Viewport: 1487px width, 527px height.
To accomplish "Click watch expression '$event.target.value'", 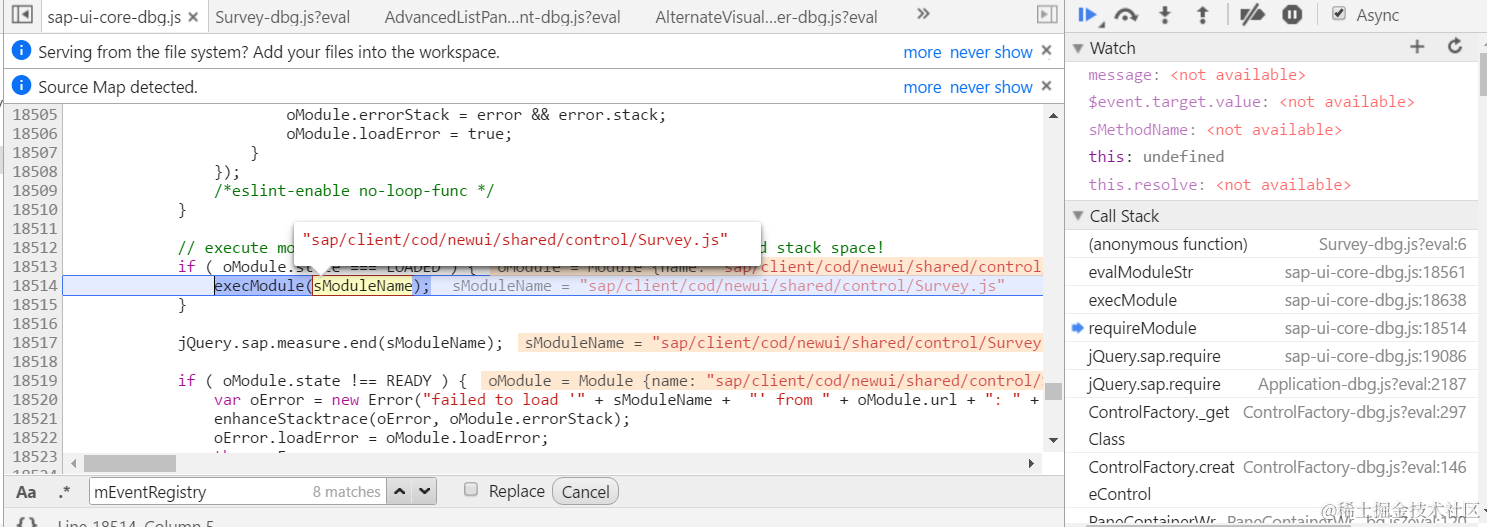I will (1251, 102).
